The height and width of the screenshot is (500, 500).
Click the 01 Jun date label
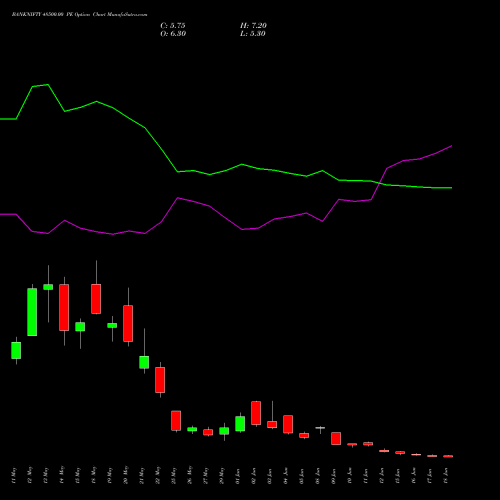click(238, 476)
